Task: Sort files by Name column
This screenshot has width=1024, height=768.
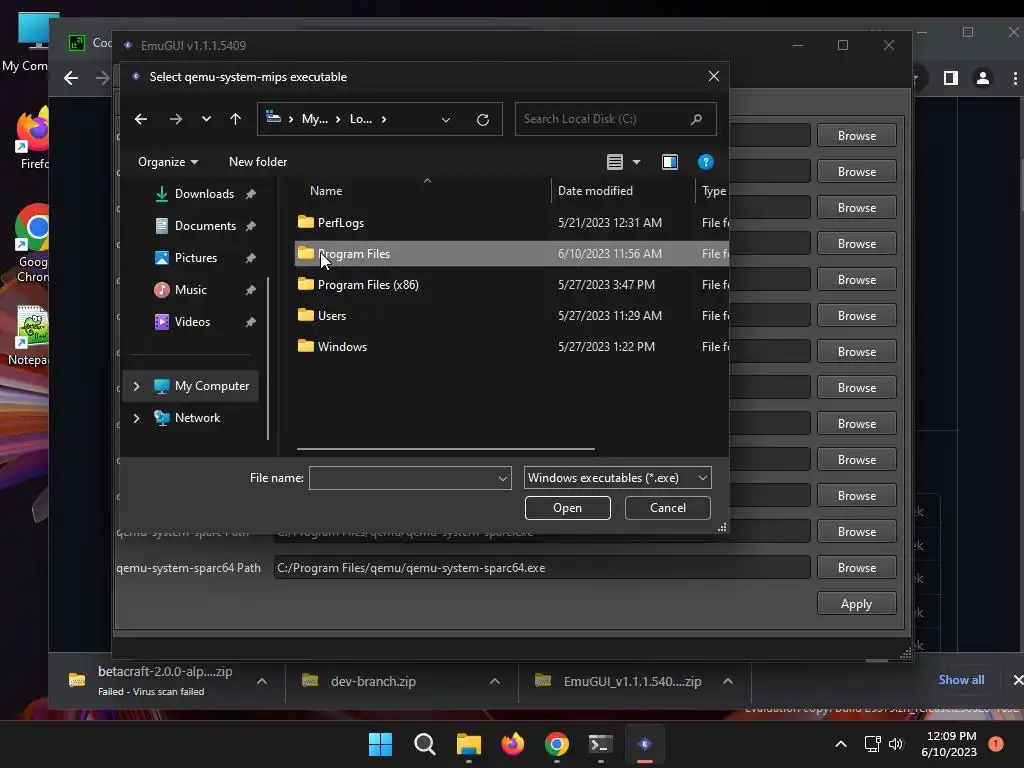Action: tap(326, 191)
